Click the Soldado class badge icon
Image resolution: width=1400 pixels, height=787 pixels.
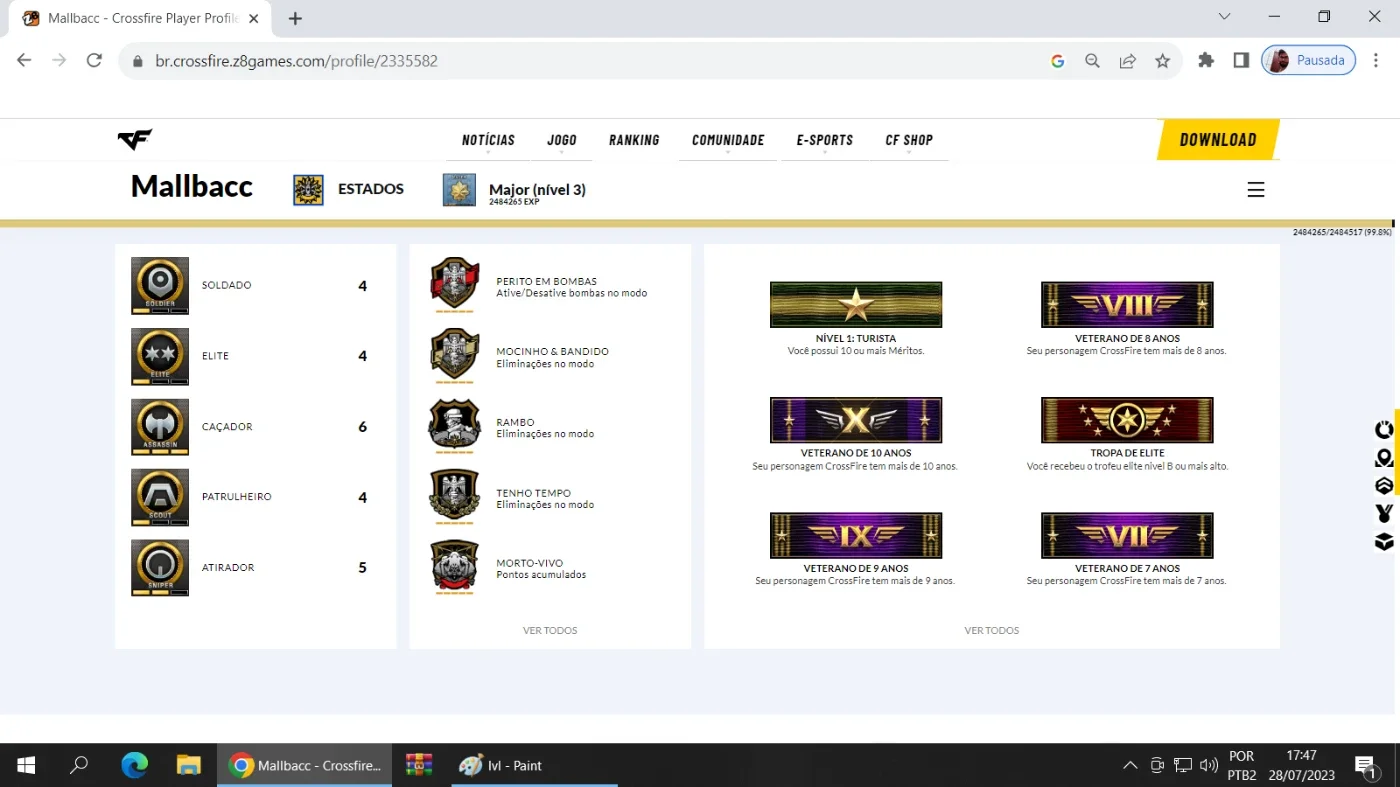pos(160,286)
